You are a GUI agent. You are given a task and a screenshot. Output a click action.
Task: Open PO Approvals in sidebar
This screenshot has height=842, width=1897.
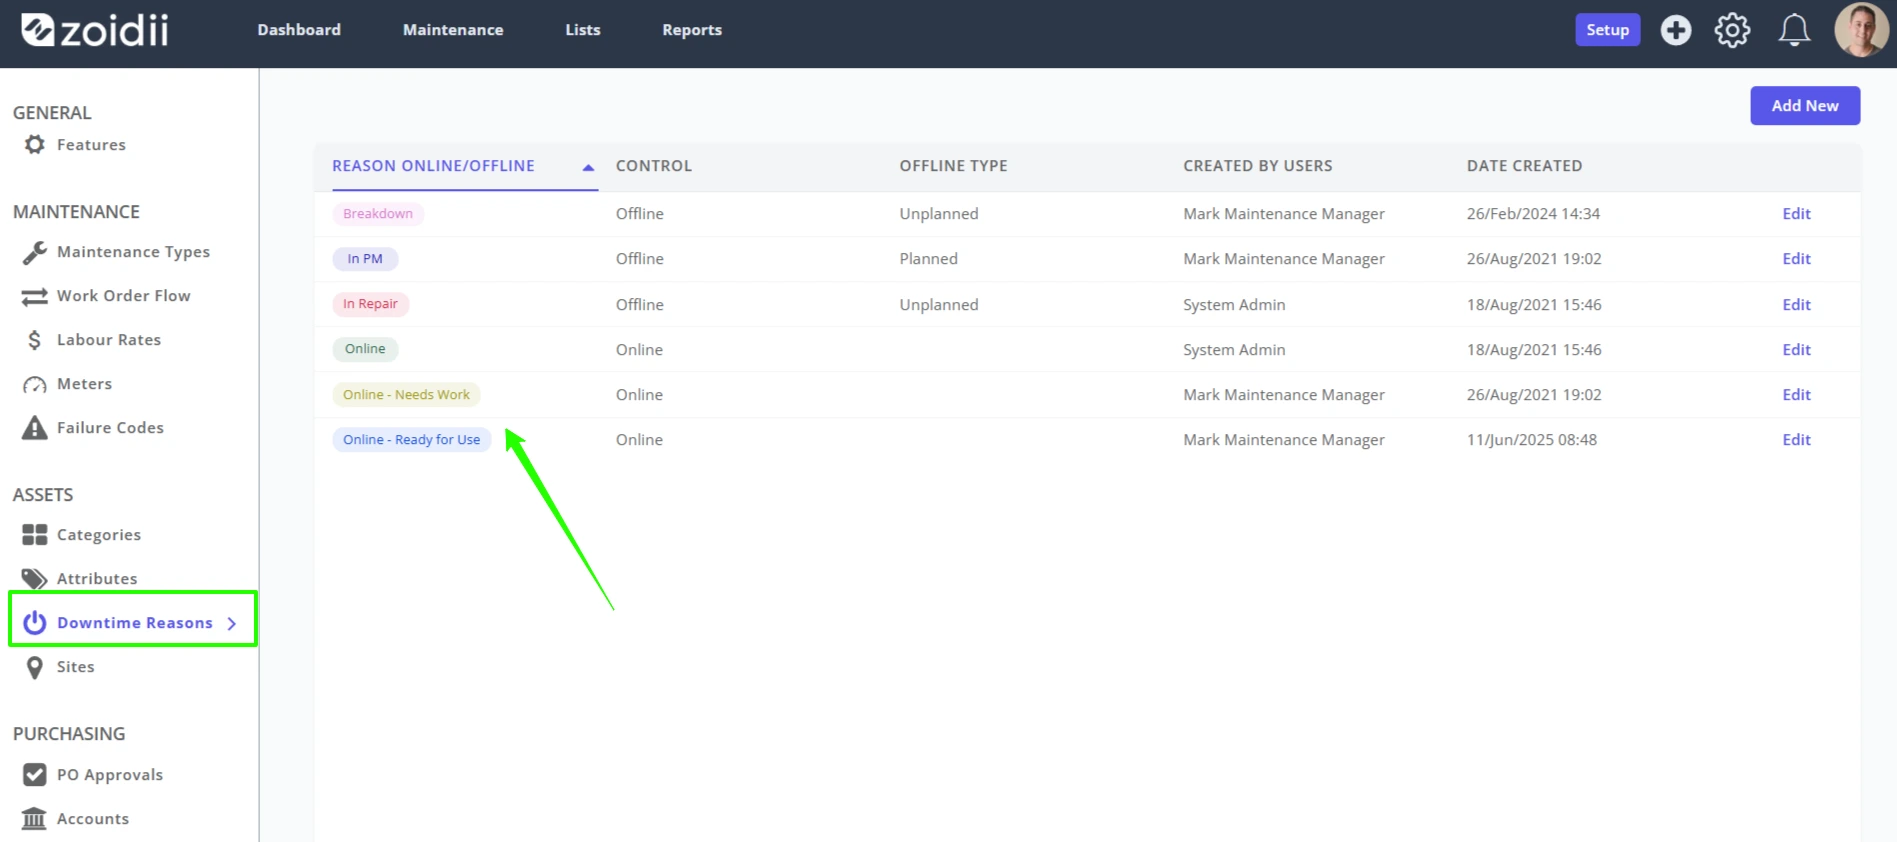110,775
